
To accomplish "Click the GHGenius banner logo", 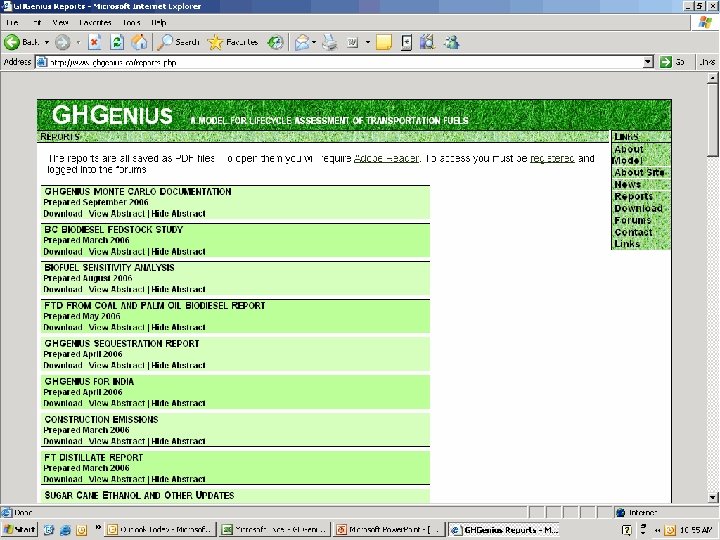I will 112,115.
